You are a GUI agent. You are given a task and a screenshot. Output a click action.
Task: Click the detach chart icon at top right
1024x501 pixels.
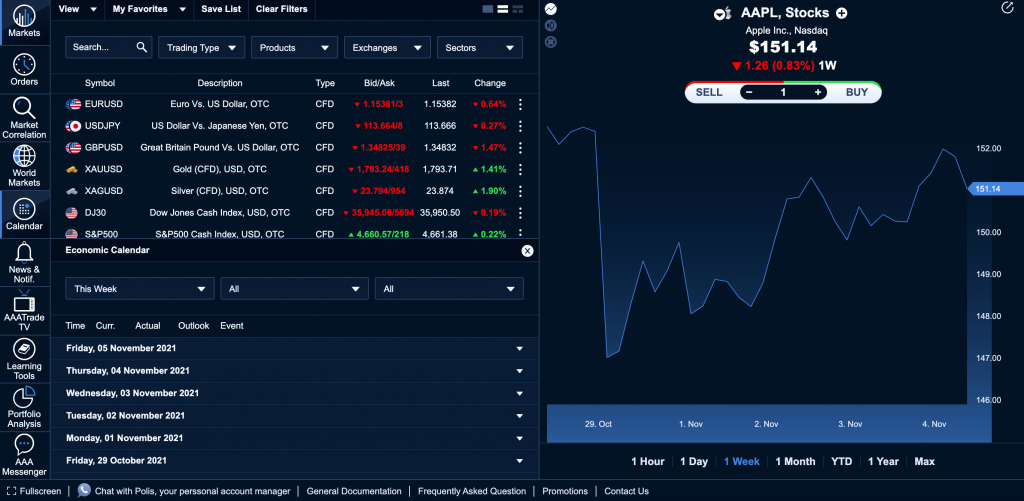point(1006,8)
